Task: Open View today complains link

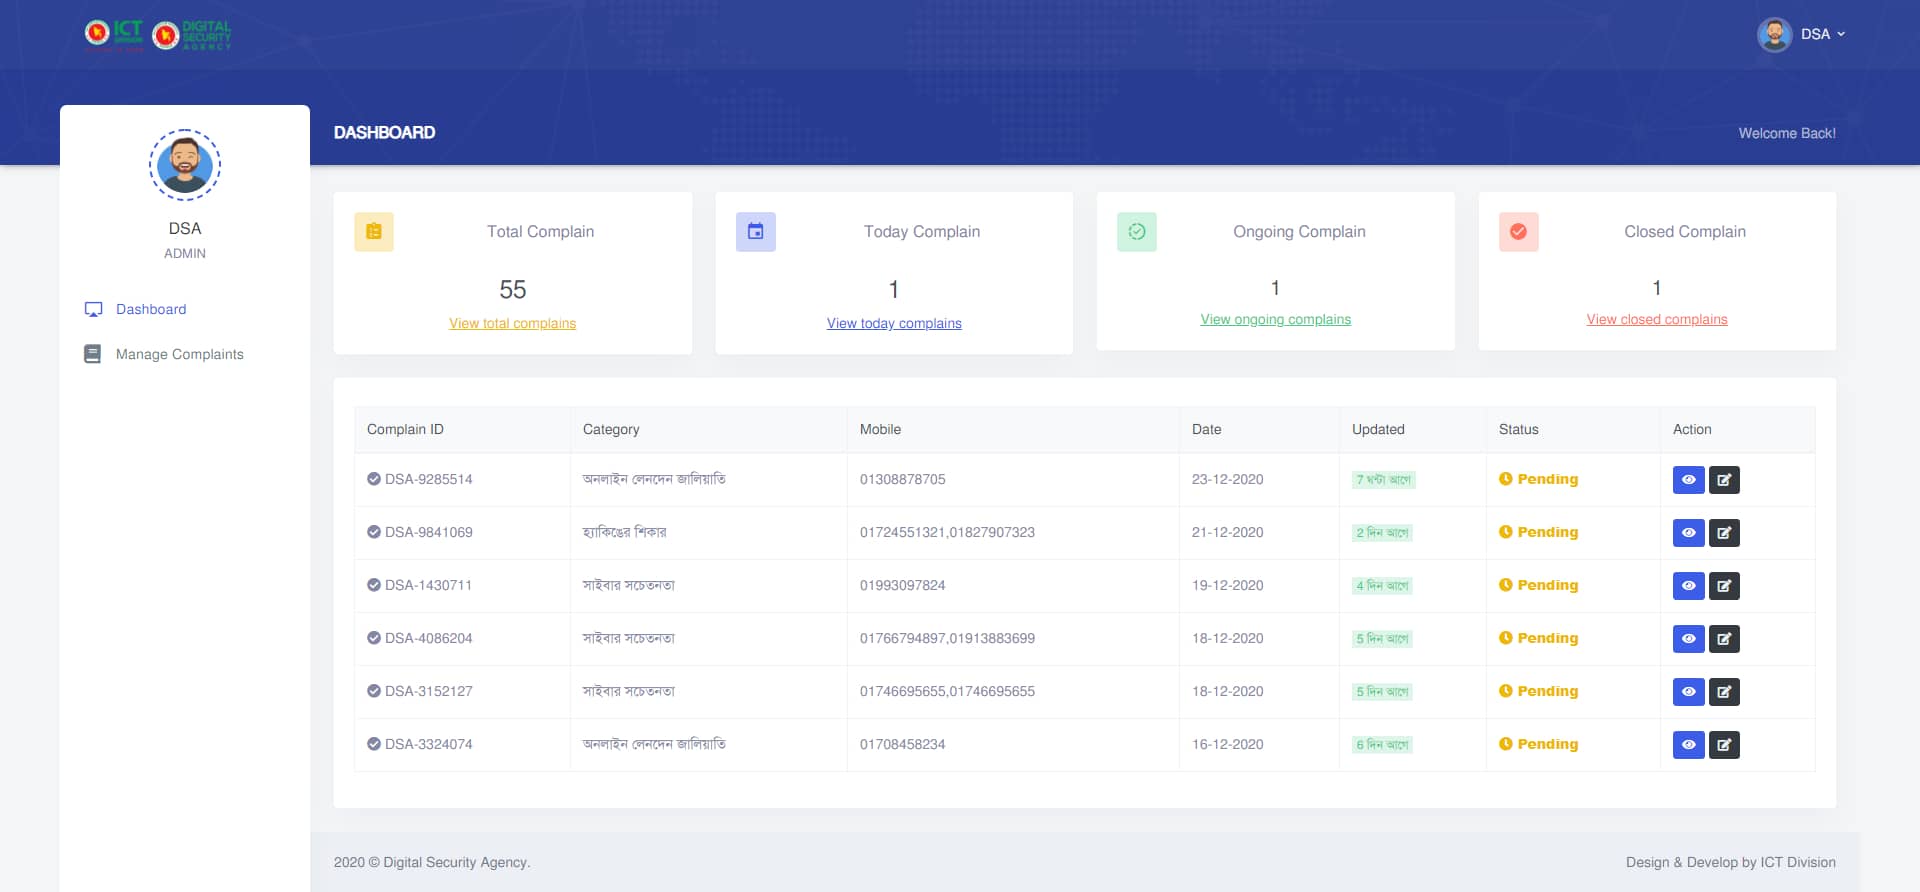Action: pyautogui.click(x=894, y=323)
